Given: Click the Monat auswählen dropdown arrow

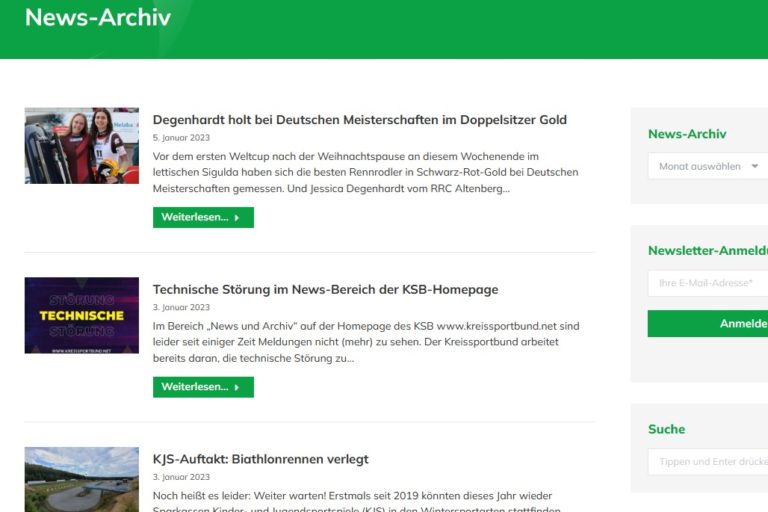Looking at the screenshot, I should click(755, 166).
